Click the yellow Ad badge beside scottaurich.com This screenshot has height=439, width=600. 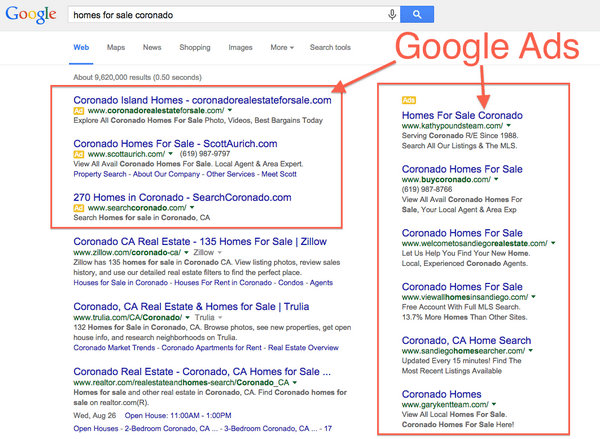pos(78,154)
